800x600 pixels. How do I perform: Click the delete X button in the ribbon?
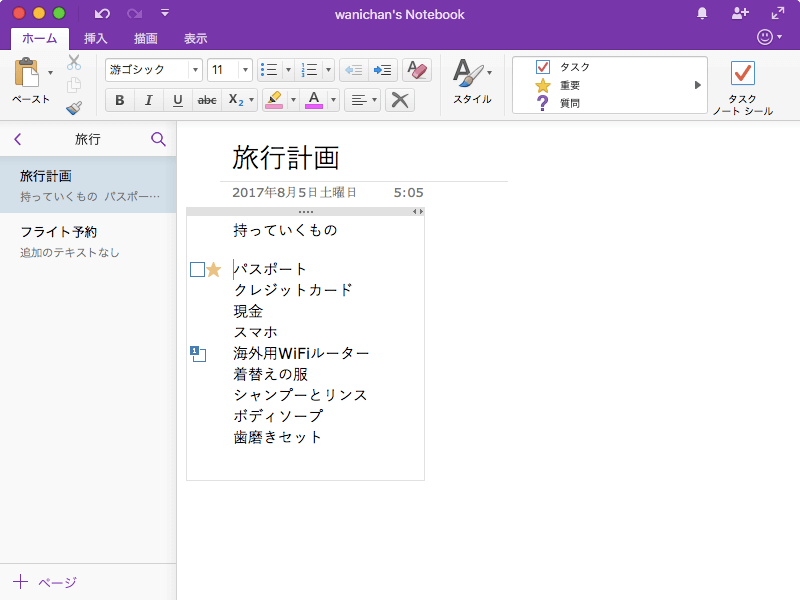tap(400, 100)
